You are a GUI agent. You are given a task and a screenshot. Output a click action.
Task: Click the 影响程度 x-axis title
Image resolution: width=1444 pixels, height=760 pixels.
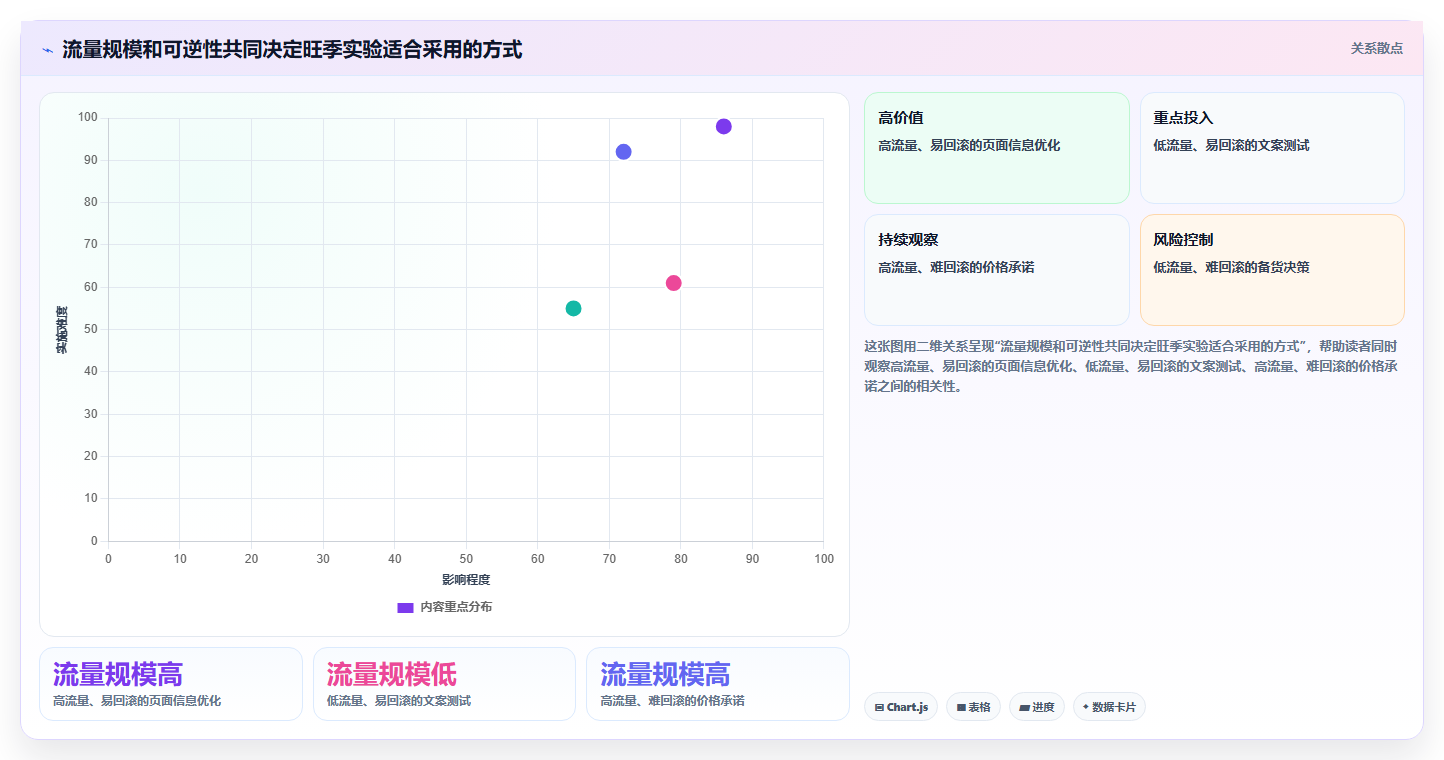(466, 580)
